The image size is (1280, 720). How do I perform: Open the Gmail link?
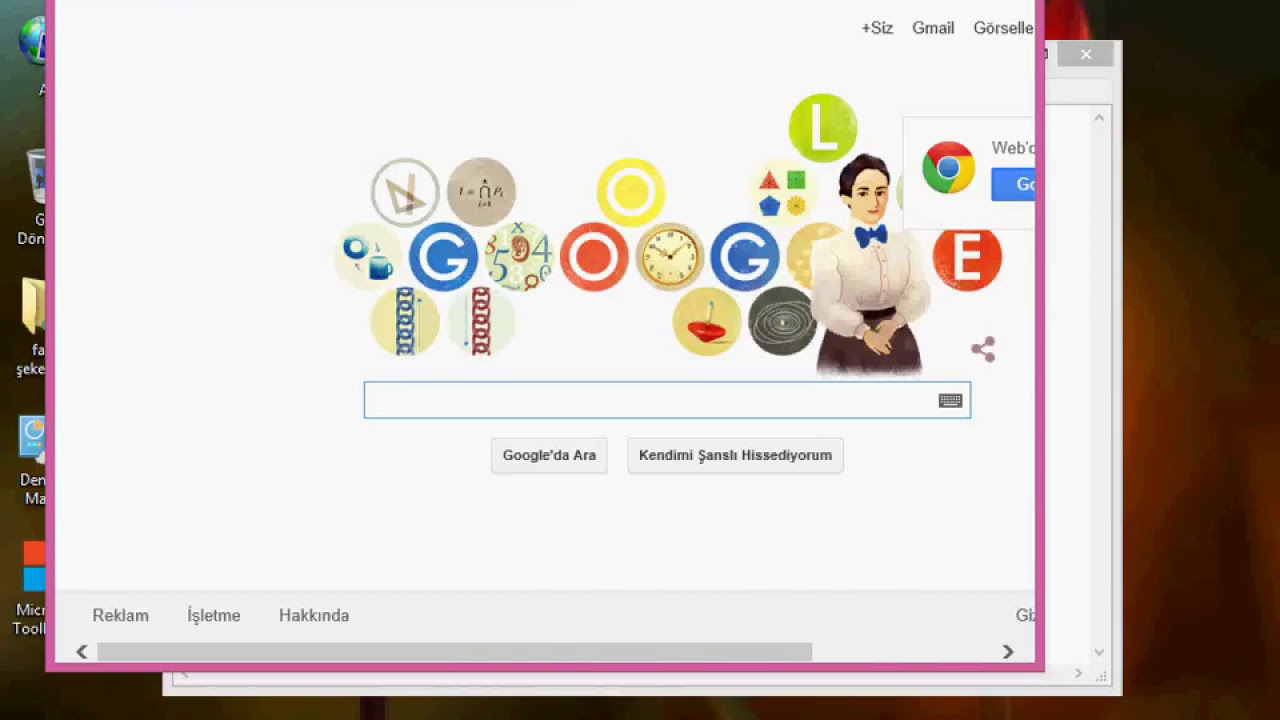click(933, 28)
